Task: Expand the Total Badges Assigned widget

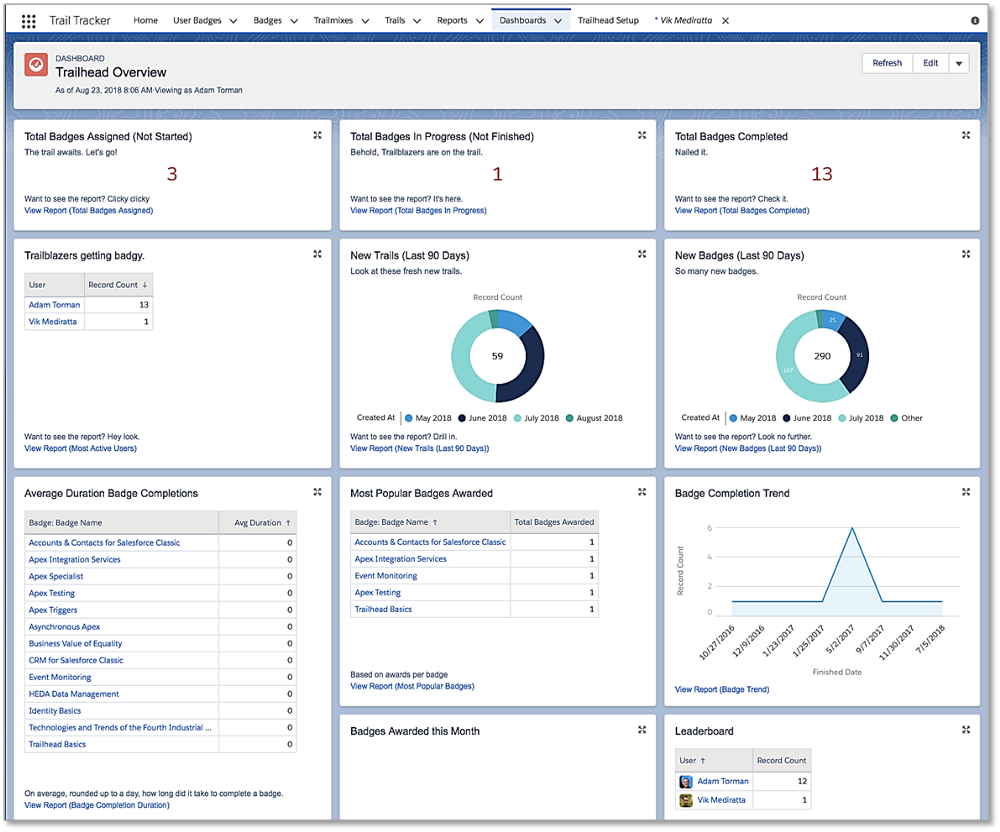Action: pos(318,135)
